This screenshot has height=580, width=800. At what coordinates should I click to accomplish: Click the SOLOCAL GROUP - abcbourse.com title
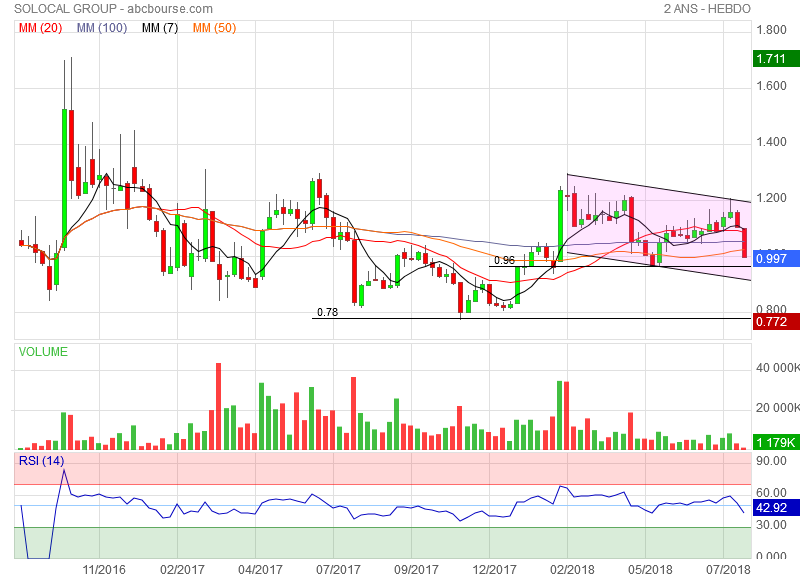(113, 9)
